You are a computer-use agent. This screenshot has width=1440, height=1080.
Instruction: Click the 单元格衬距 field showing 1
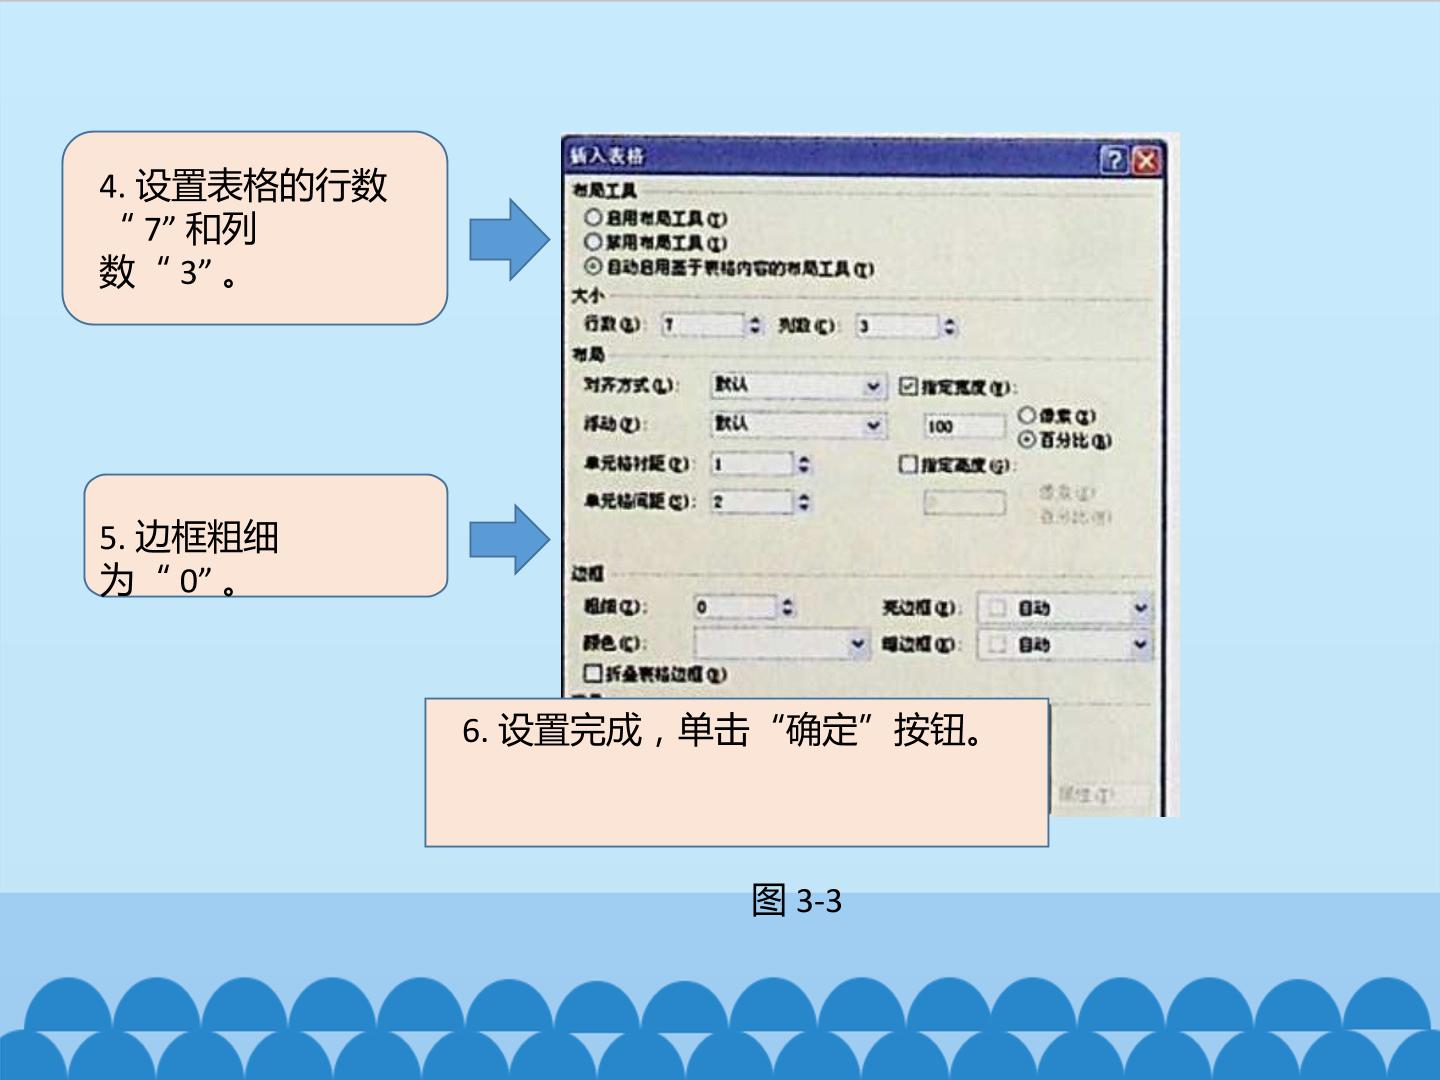point(752,465)
